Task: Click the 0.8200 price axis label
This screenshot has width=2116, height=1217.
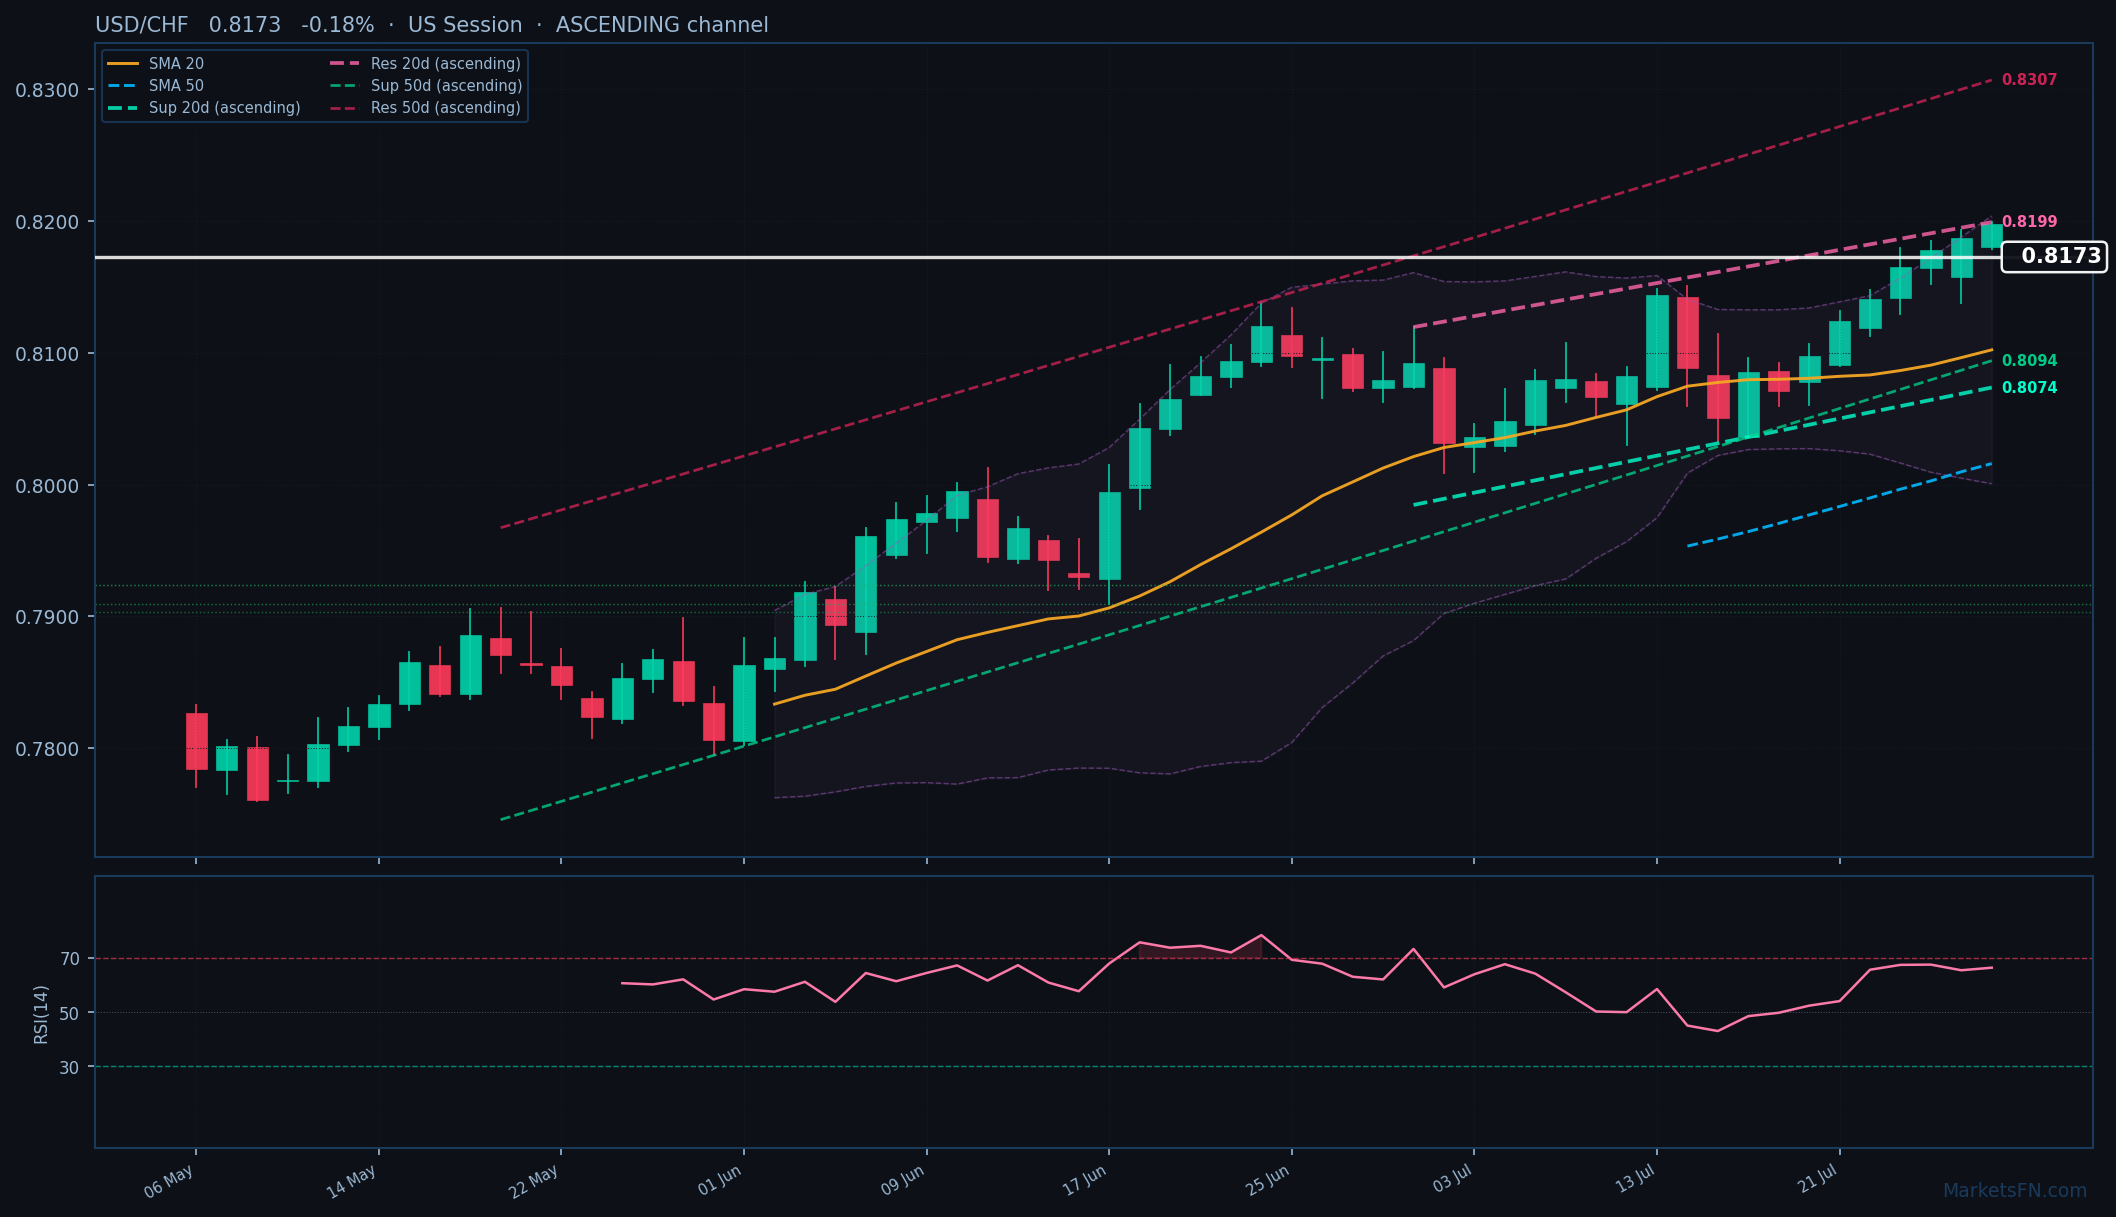Action: [47, 222]
